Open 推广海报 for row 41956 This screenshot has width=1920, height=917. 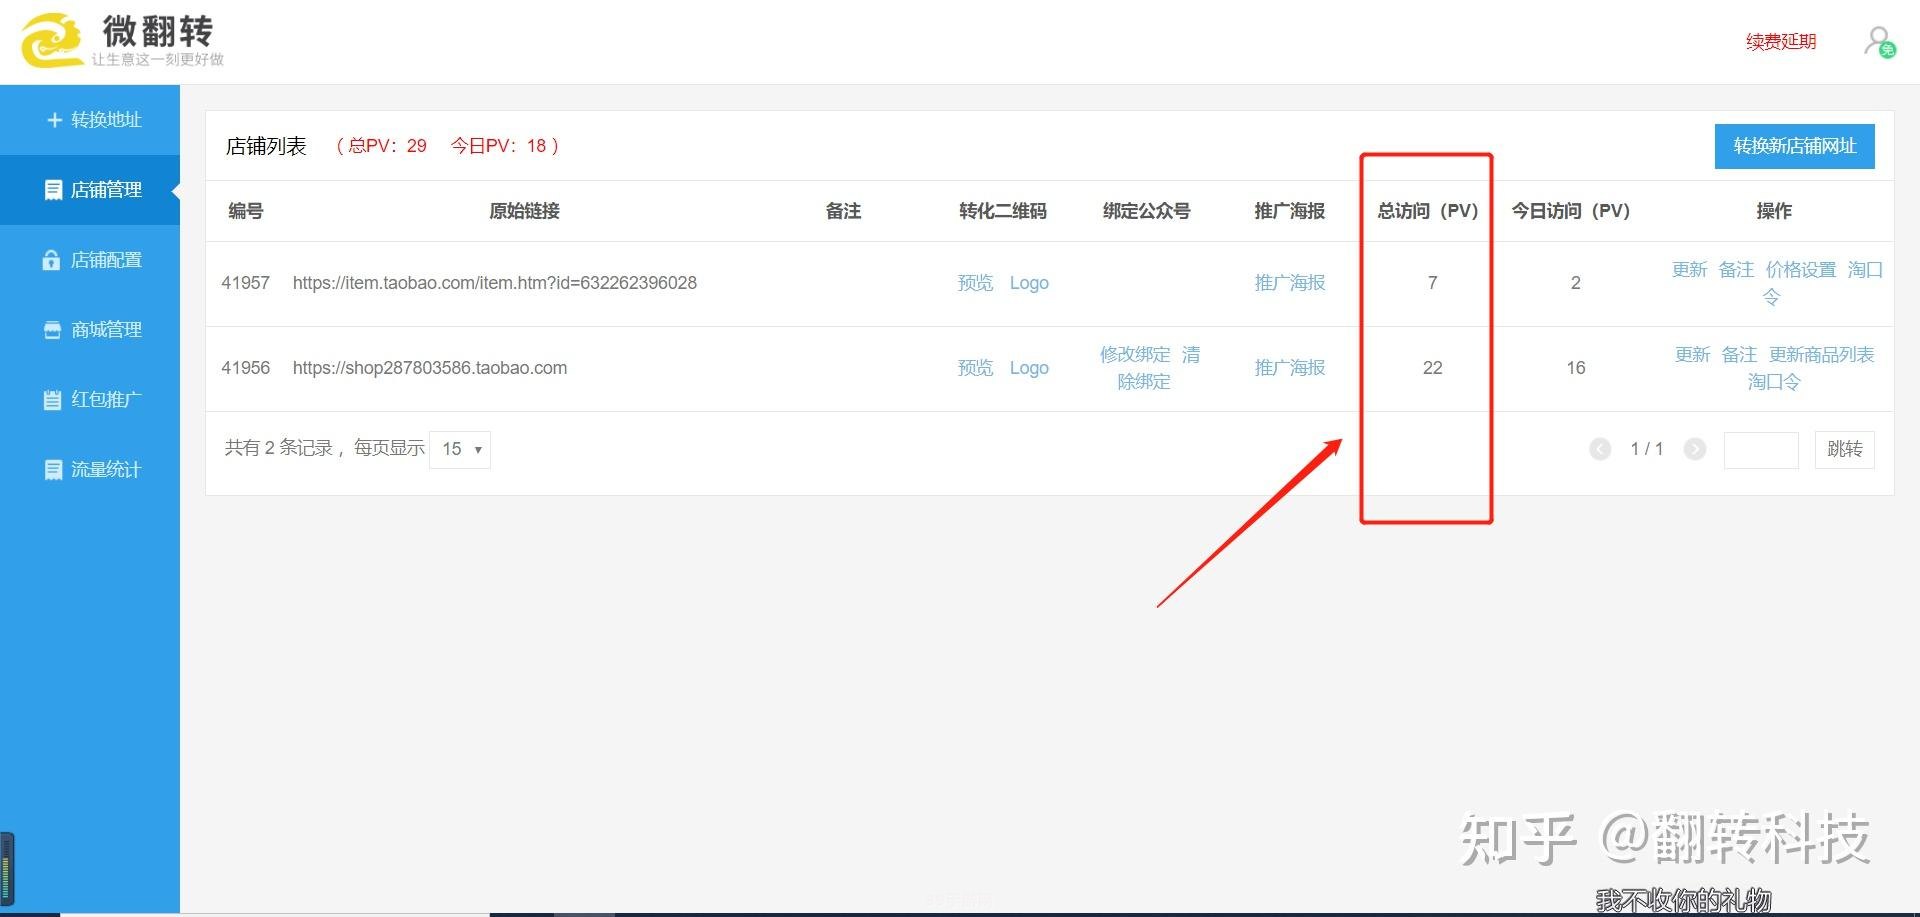[1290, 368]
